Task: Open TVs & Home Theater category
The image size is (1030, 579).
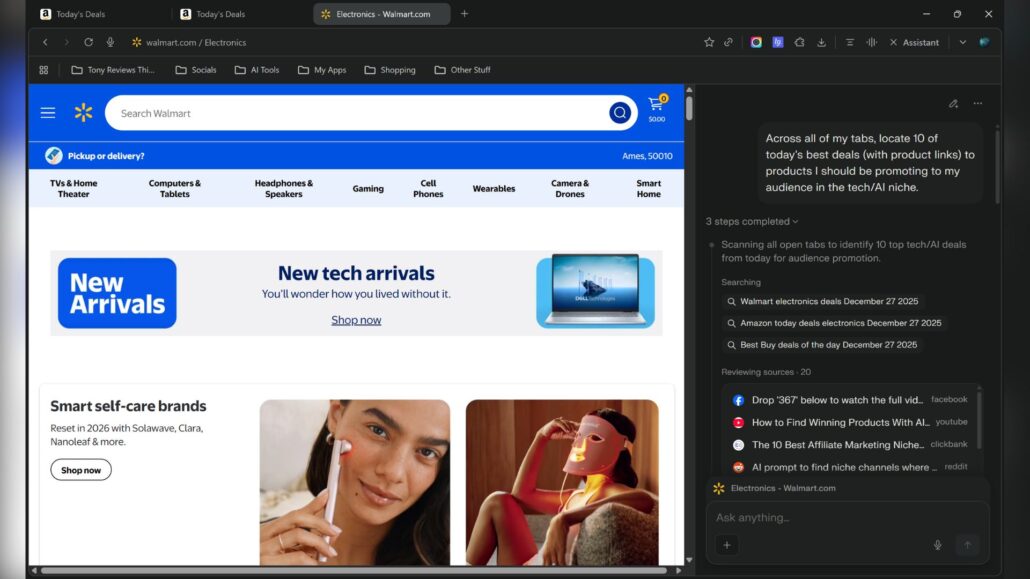Action: pyautogui.click(x=74, y=189)
